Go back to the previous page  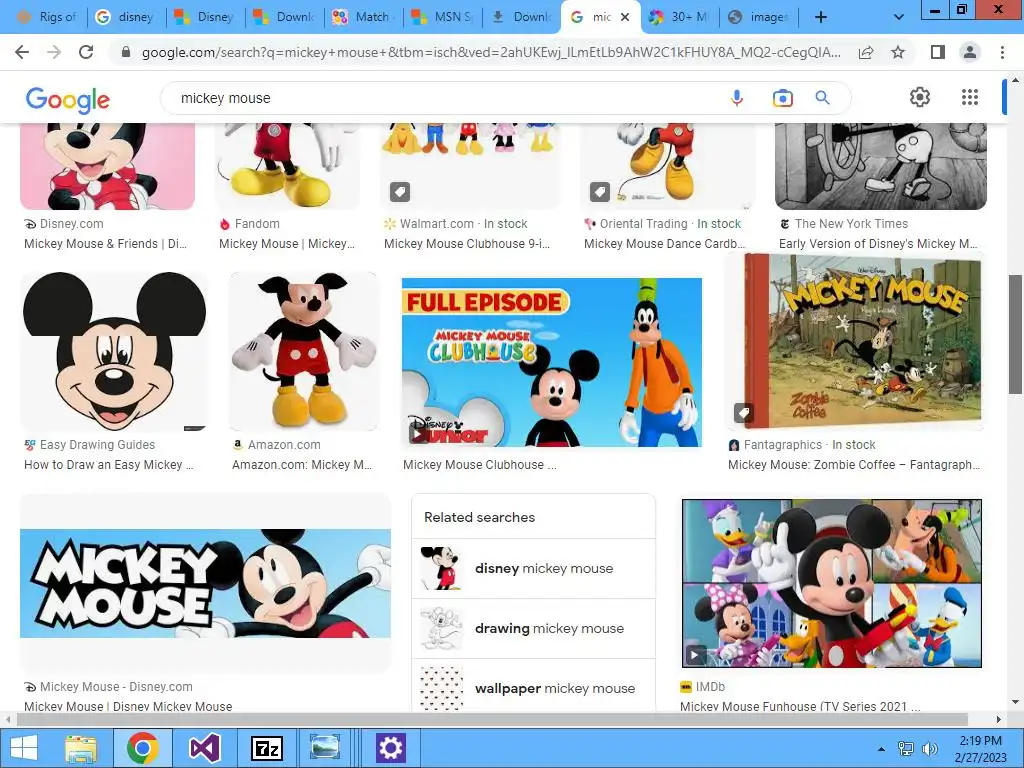(22, 52)
